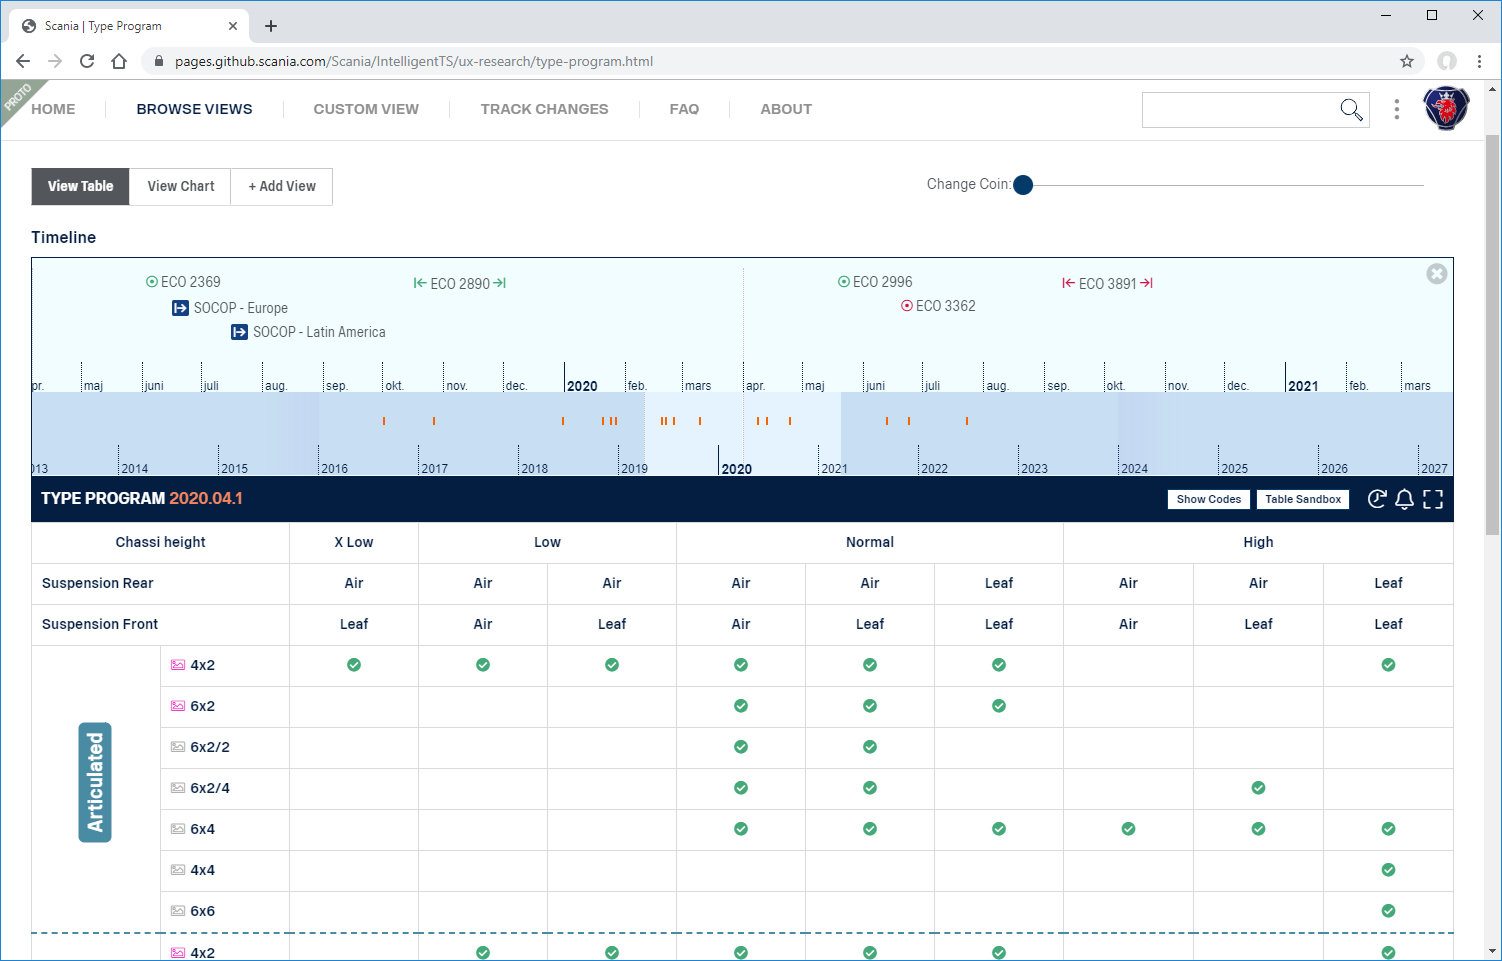Enter fullscreen mode for the table
Image resolution: width=1502 pixels, height=961 pixels.
pos(1433,499)
